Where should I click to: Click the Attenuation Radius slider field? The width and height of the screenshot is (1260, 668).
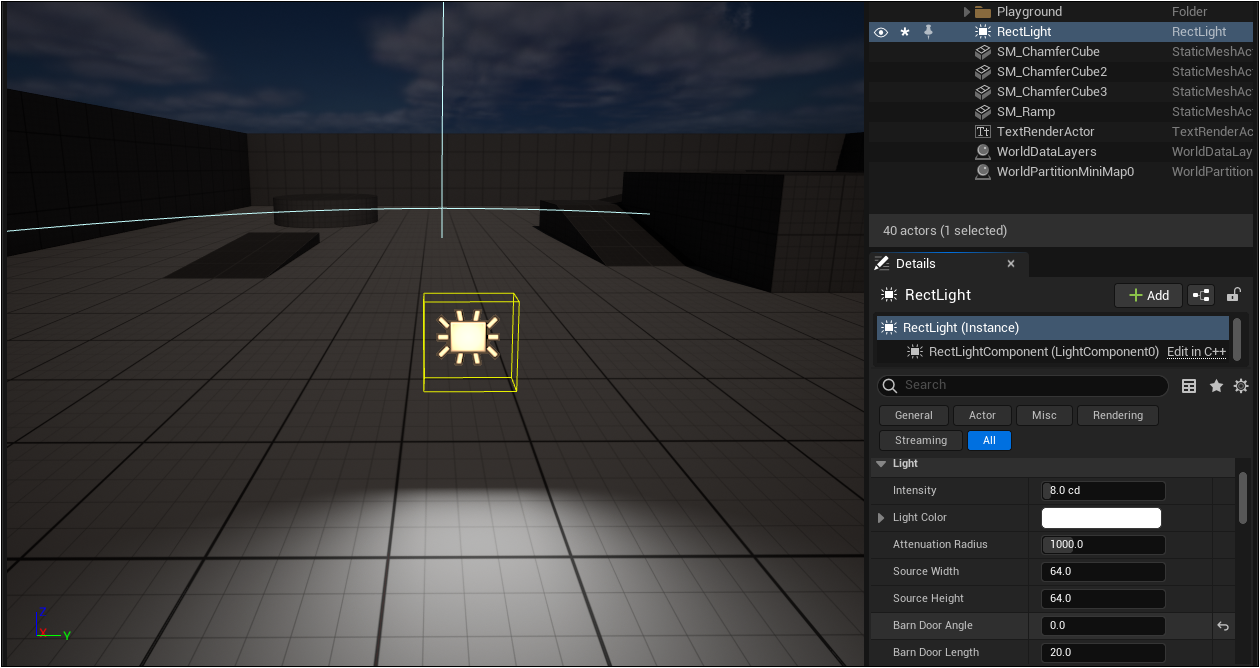(1104, 545)
